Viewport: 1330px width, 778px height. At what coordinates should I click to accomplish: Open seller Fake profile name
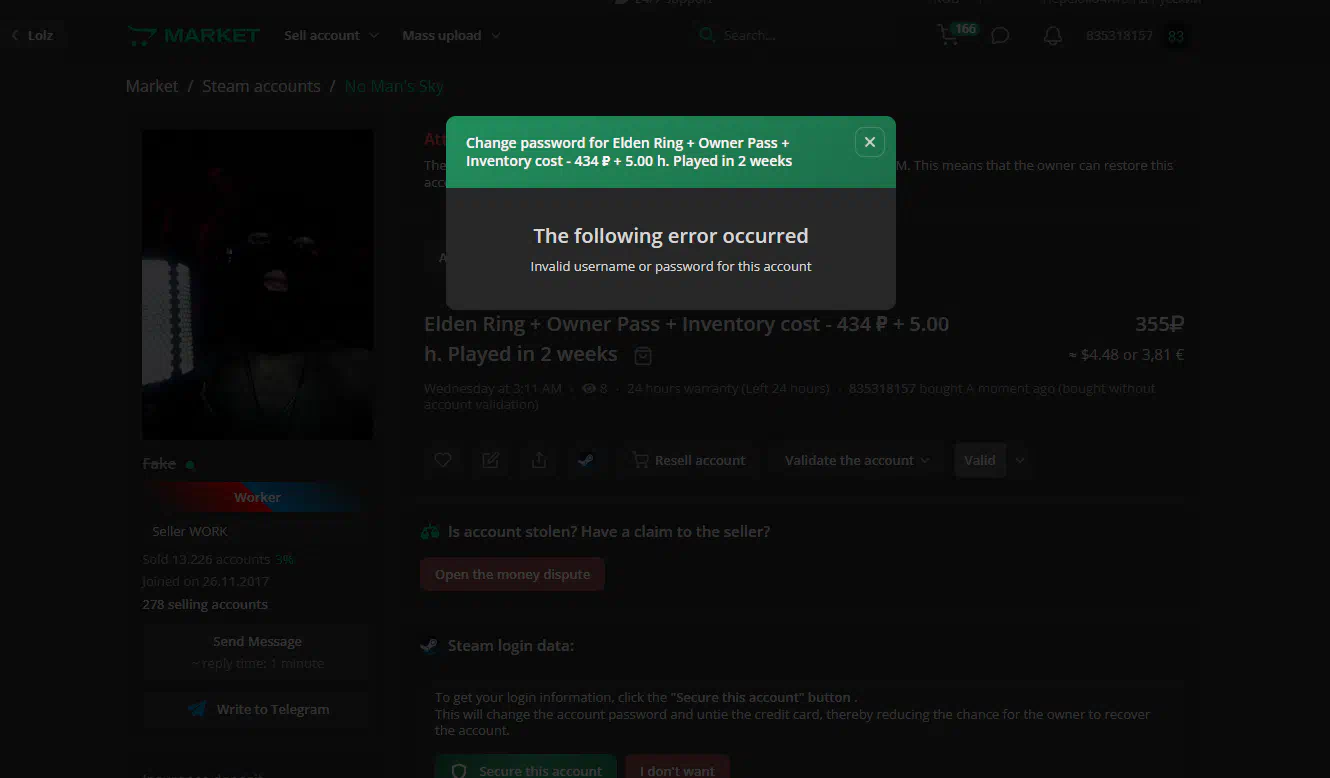tap(160, 463)
